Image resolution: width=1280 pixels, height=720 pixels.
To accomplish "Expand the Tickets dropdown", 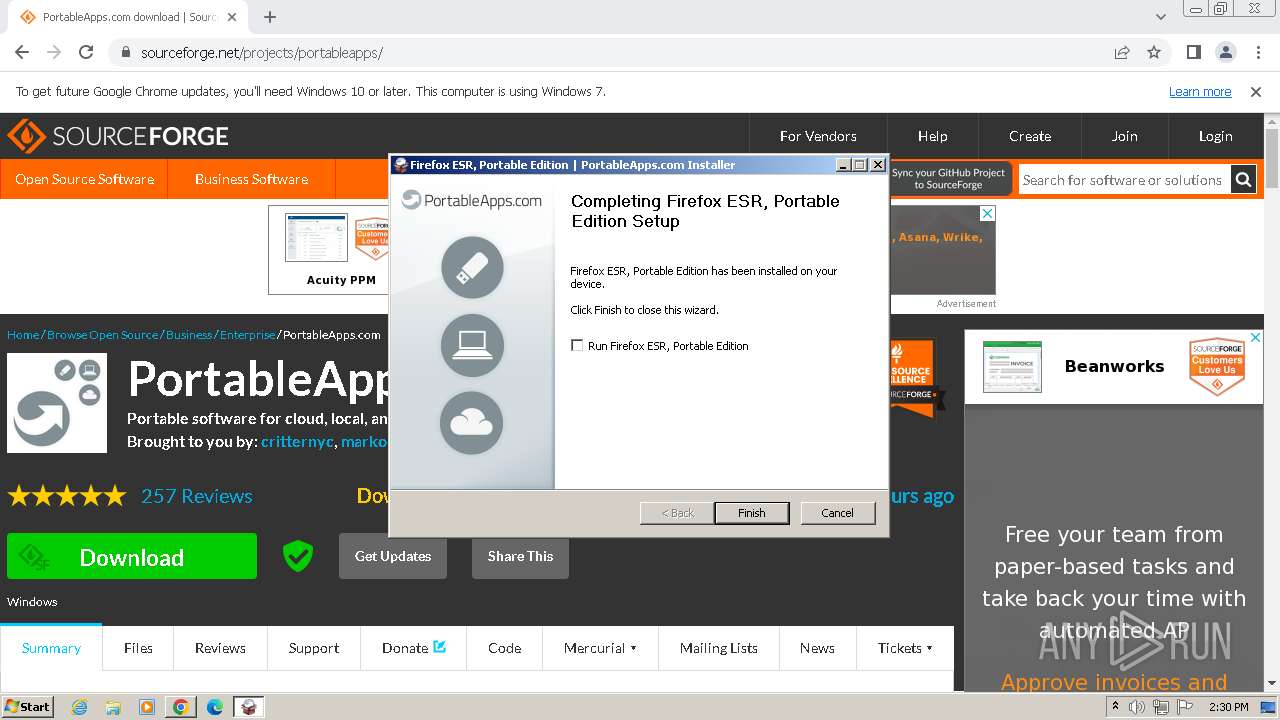I will pyautogui.click(x=905, y=648).
